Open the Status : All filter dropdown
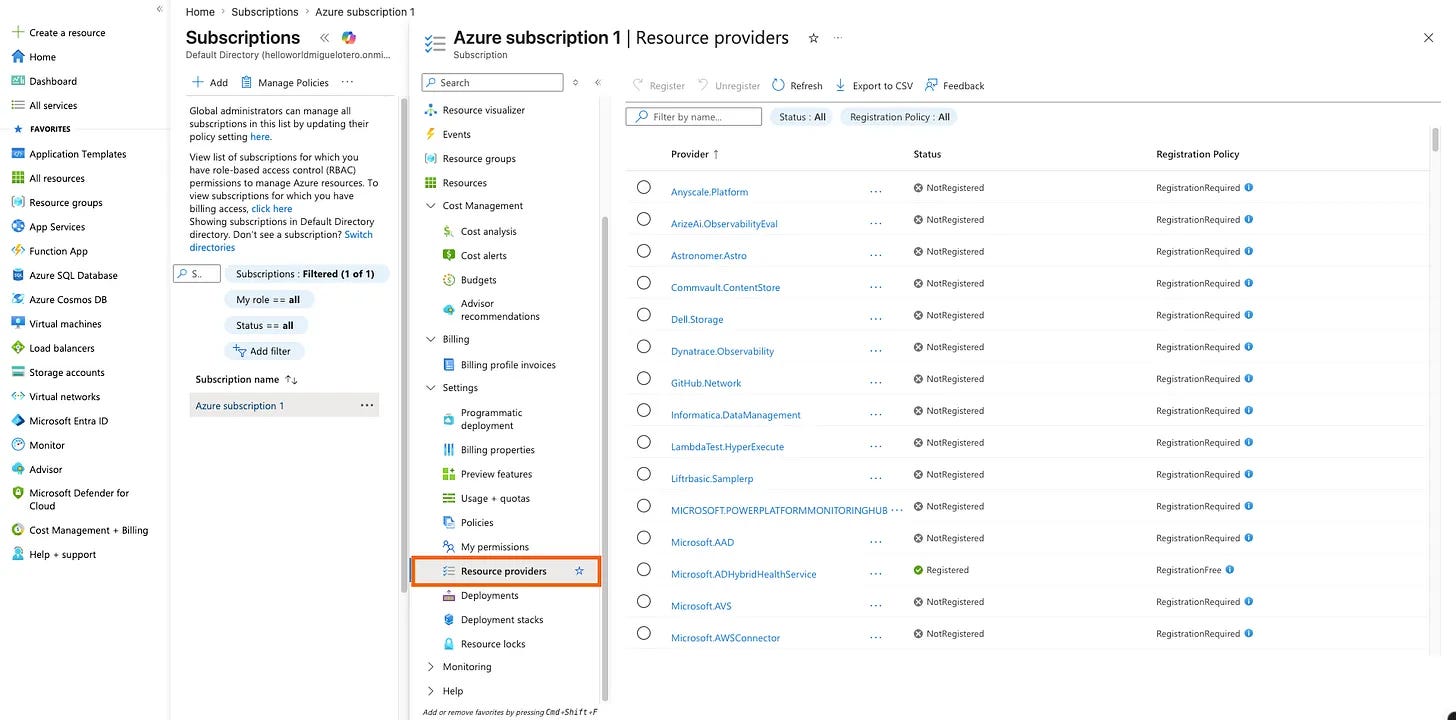 point(802,117)
